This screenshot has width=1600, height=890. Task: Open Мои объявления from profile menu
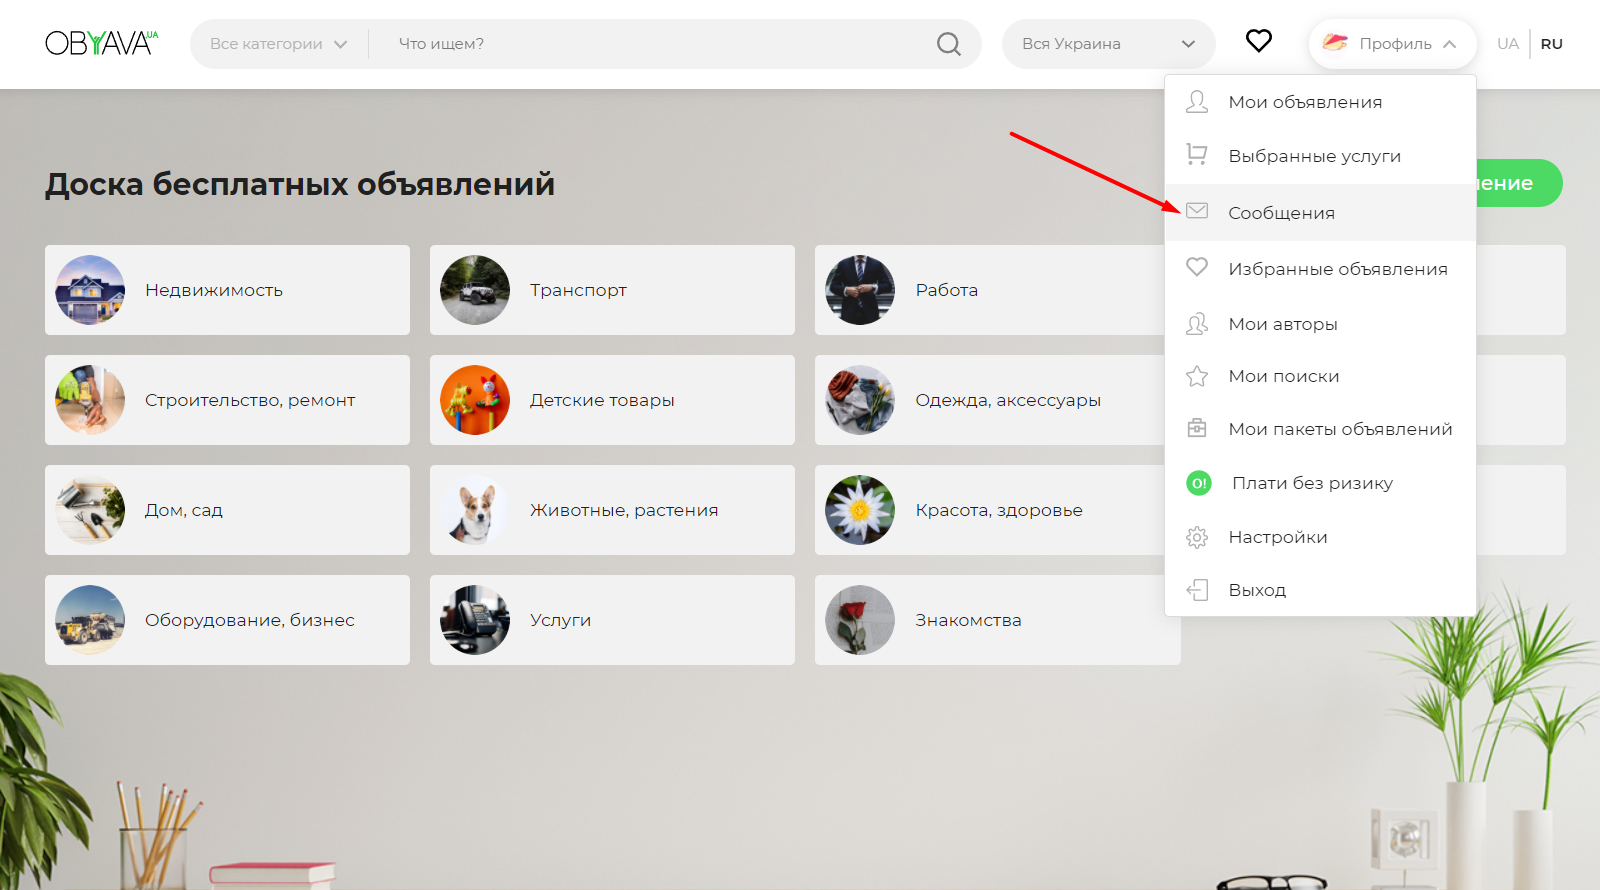1305,102
